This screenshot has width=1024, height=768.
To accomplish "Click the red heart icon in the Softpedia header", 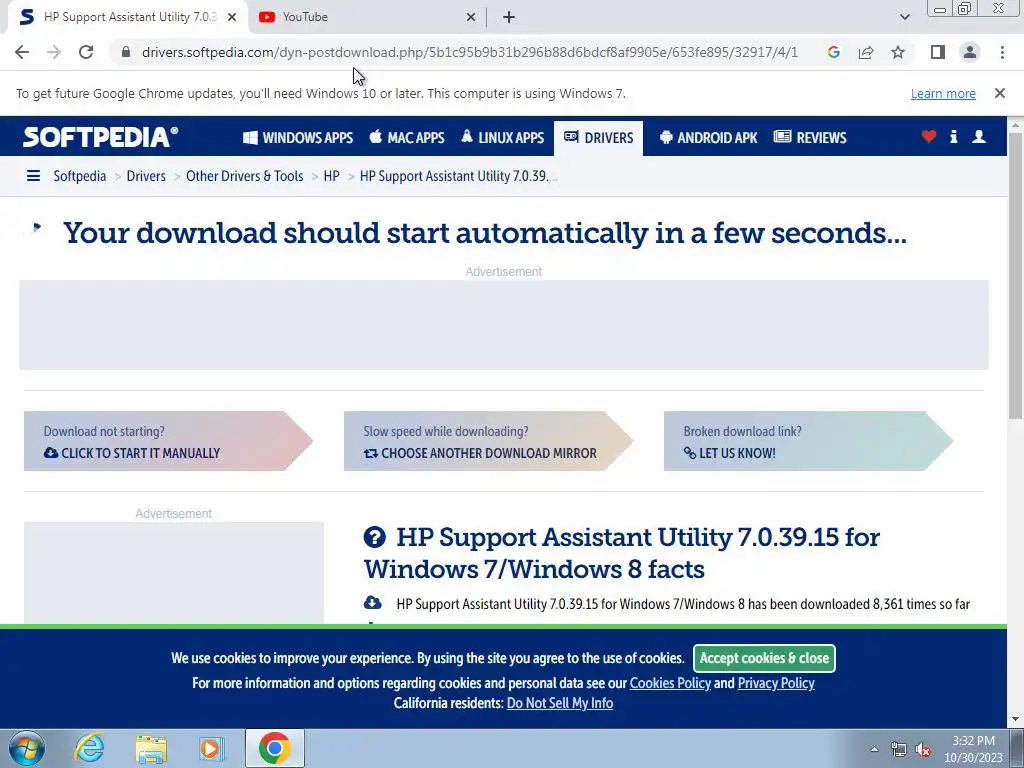I will pyautogui.click(x=929, y=136).
